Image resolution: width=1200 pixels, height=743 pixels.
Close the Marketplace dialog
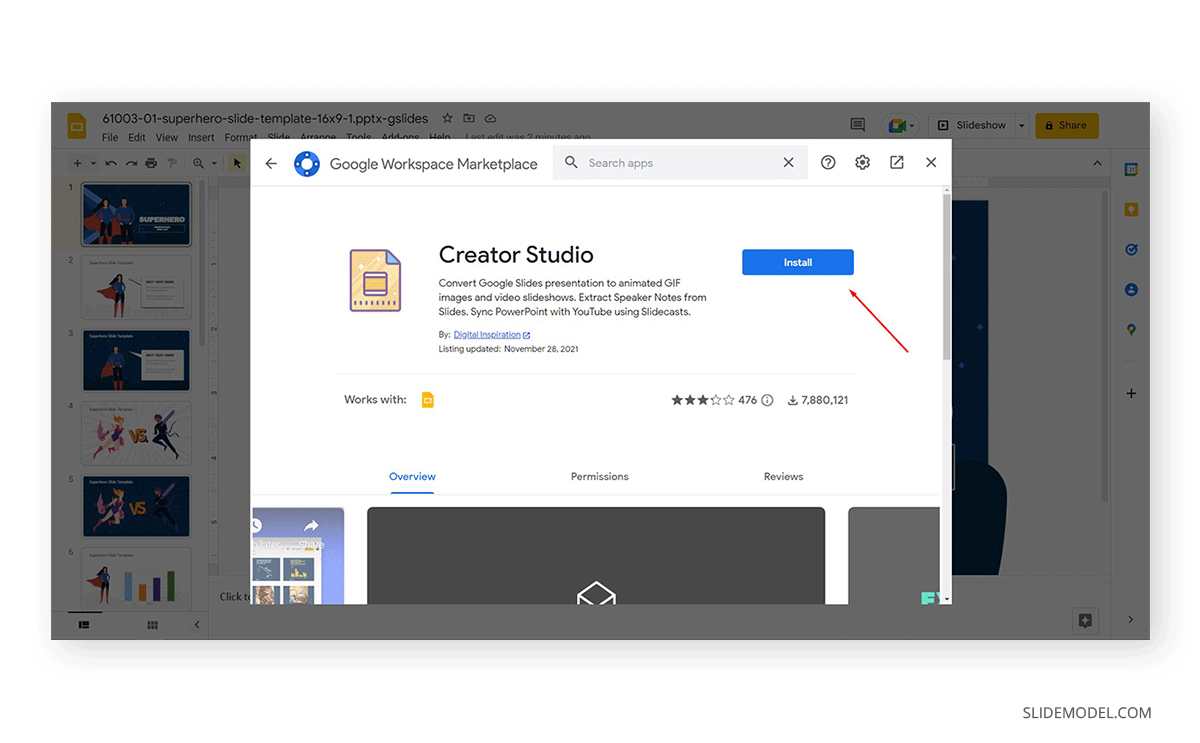[x=931, y=162]
